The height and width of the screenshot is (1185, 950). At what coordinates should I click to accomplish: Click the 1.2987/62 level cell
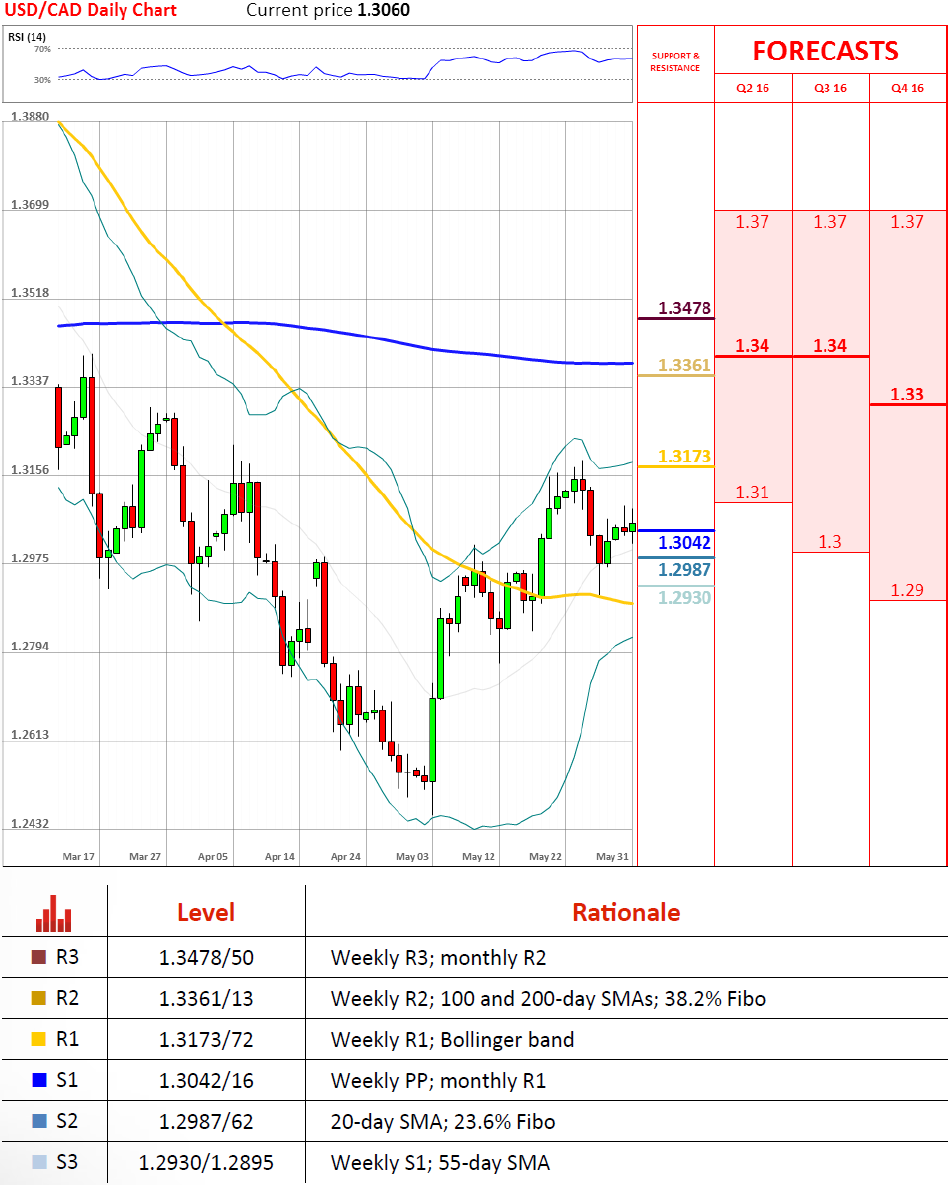coord(206,1122)
